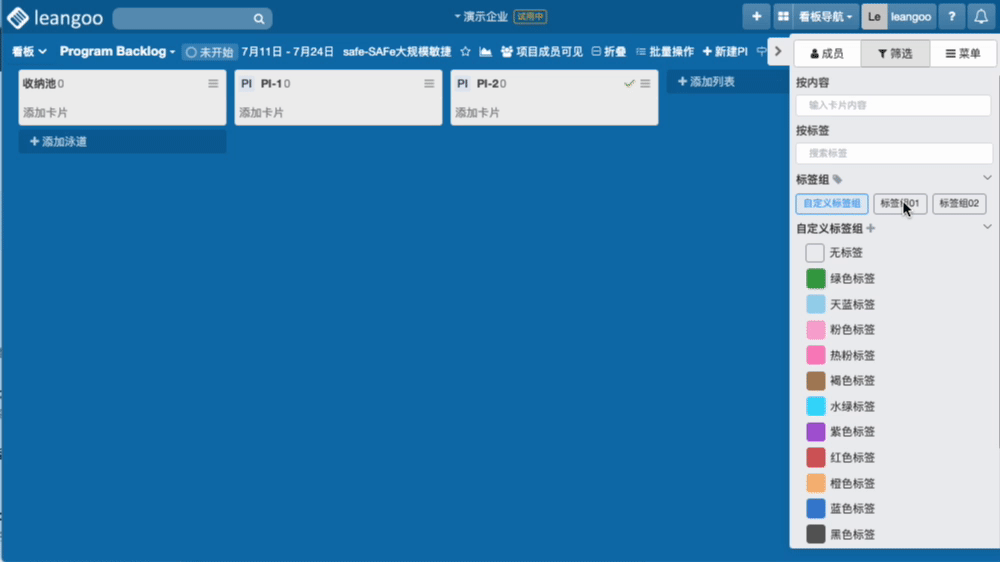1000x562 pixels.
Task: Click the plus create icon in top bar
Action: pyautogui.click(x=756, y=17)
